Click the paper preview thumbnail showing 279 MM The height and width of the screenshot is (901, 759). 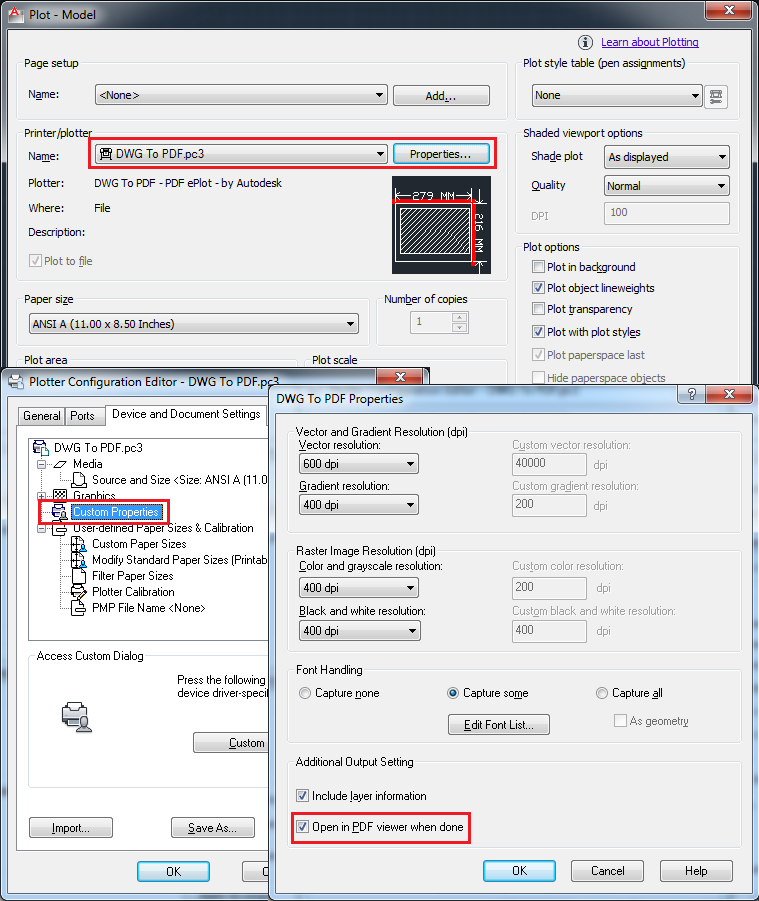[441, 225]
